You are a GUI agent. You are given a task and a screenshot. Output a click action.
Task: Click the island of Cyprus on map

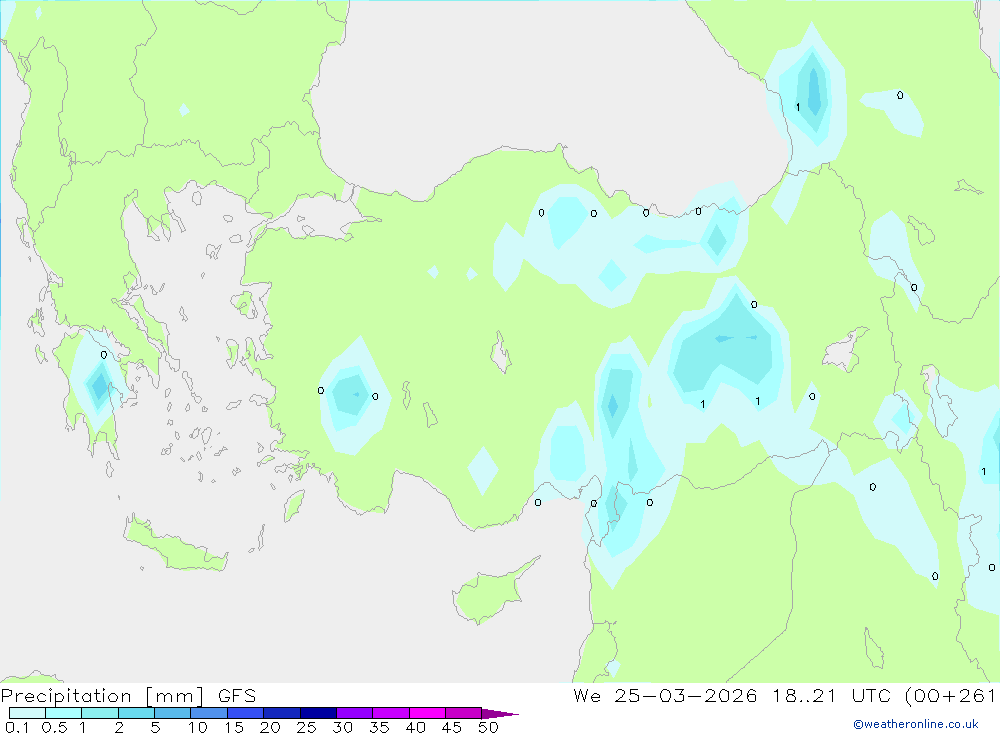pyautogui.click(x=490, y=595)
